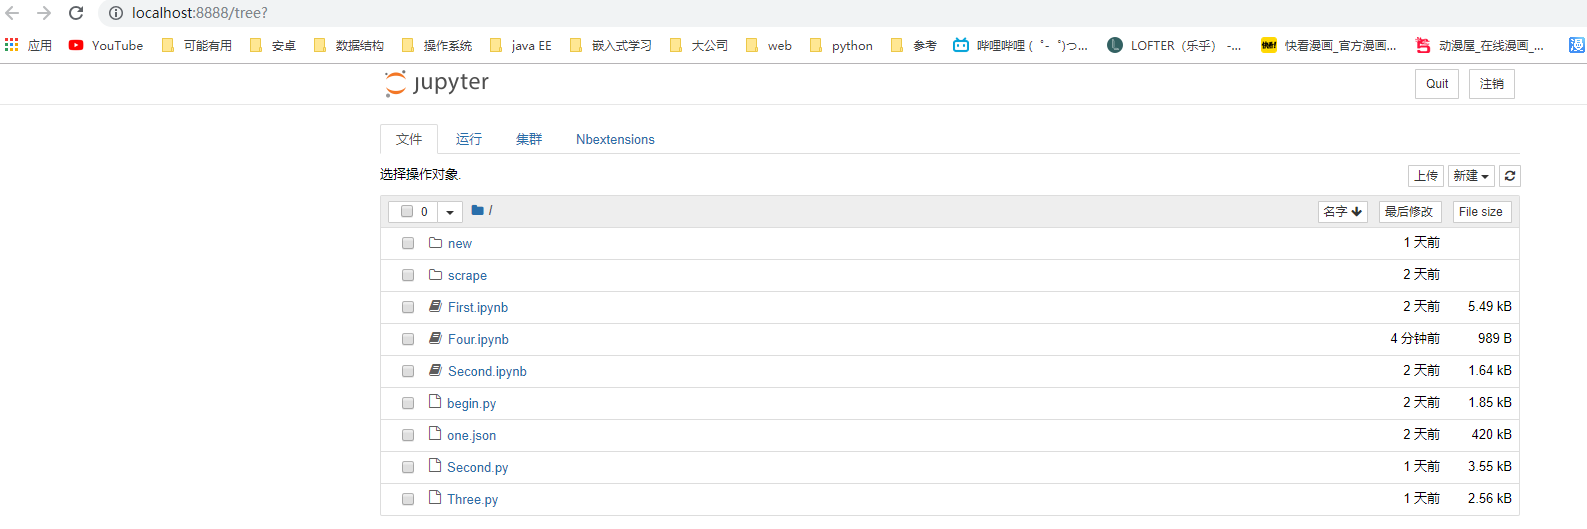The image size is (1587, 529).
Task: Tick the select-all checkbox in header
Action: point(407,211)
